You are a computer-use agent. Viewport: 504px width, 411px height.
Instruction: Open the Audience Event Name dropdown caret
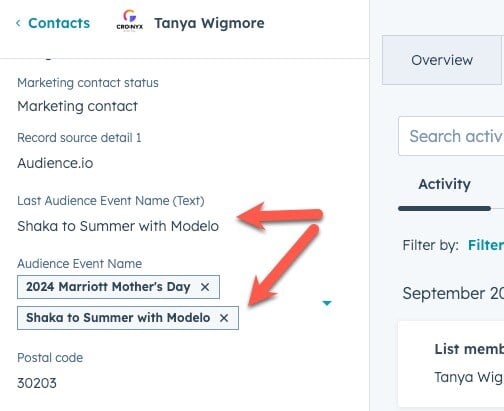pos(327,303)
